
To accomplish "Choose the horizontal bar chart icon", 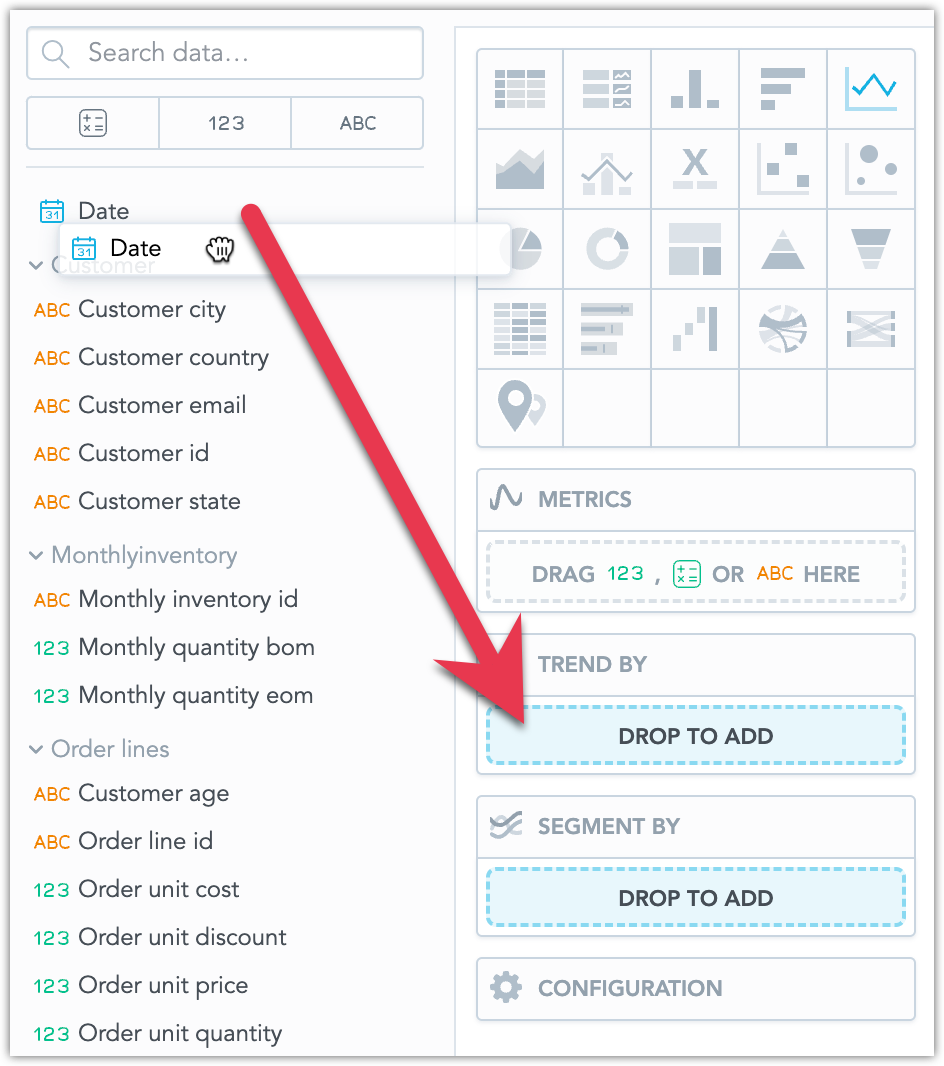I will (782, 89).
